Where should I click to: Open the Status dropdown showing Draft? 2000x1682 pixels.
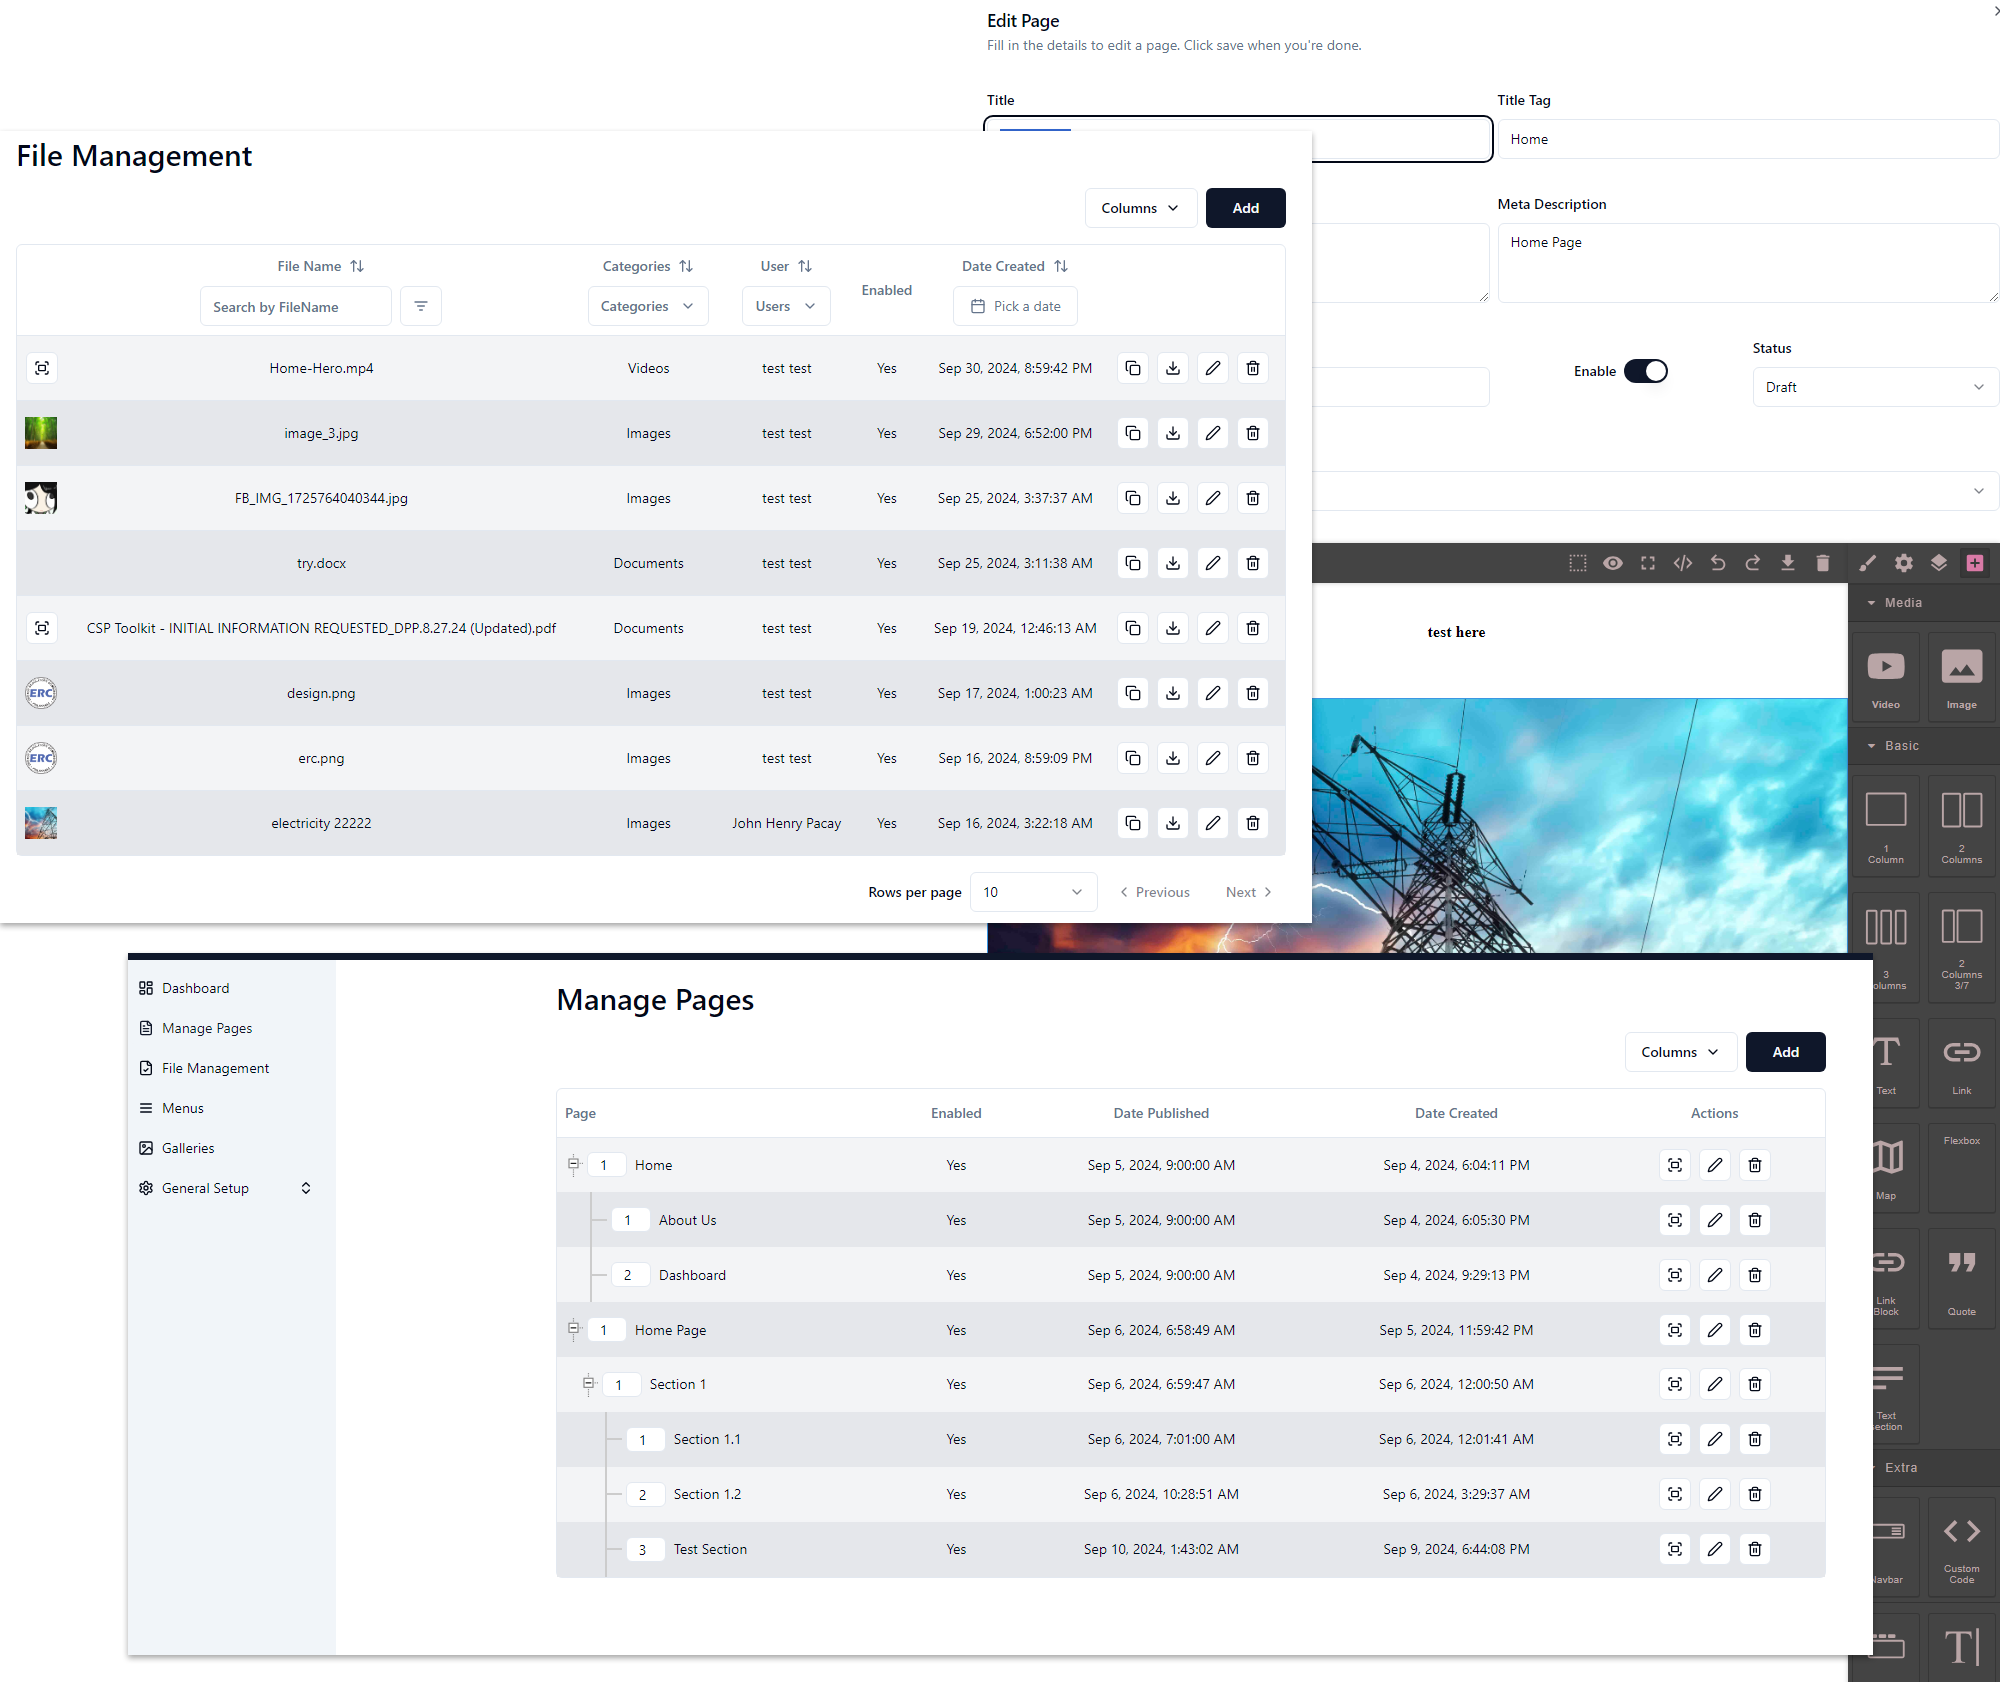pyautogui.click(x=1874, y=387)
